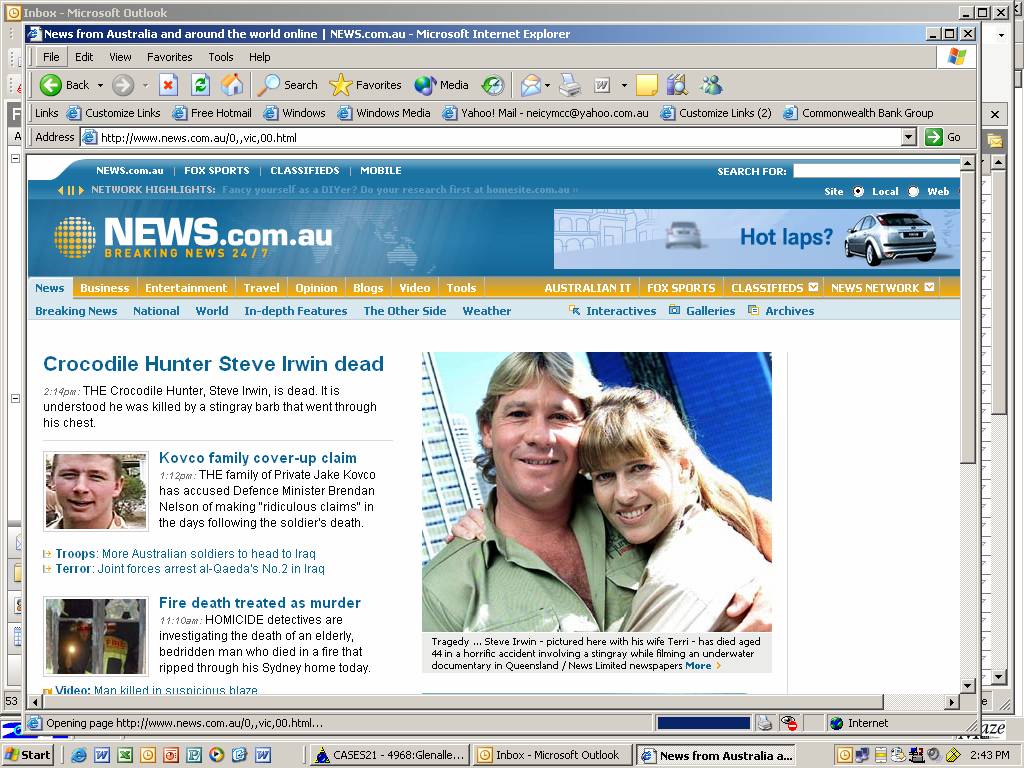
Task: Click horizontal scrollbar right arrow
Action: [x=952, y=702]
